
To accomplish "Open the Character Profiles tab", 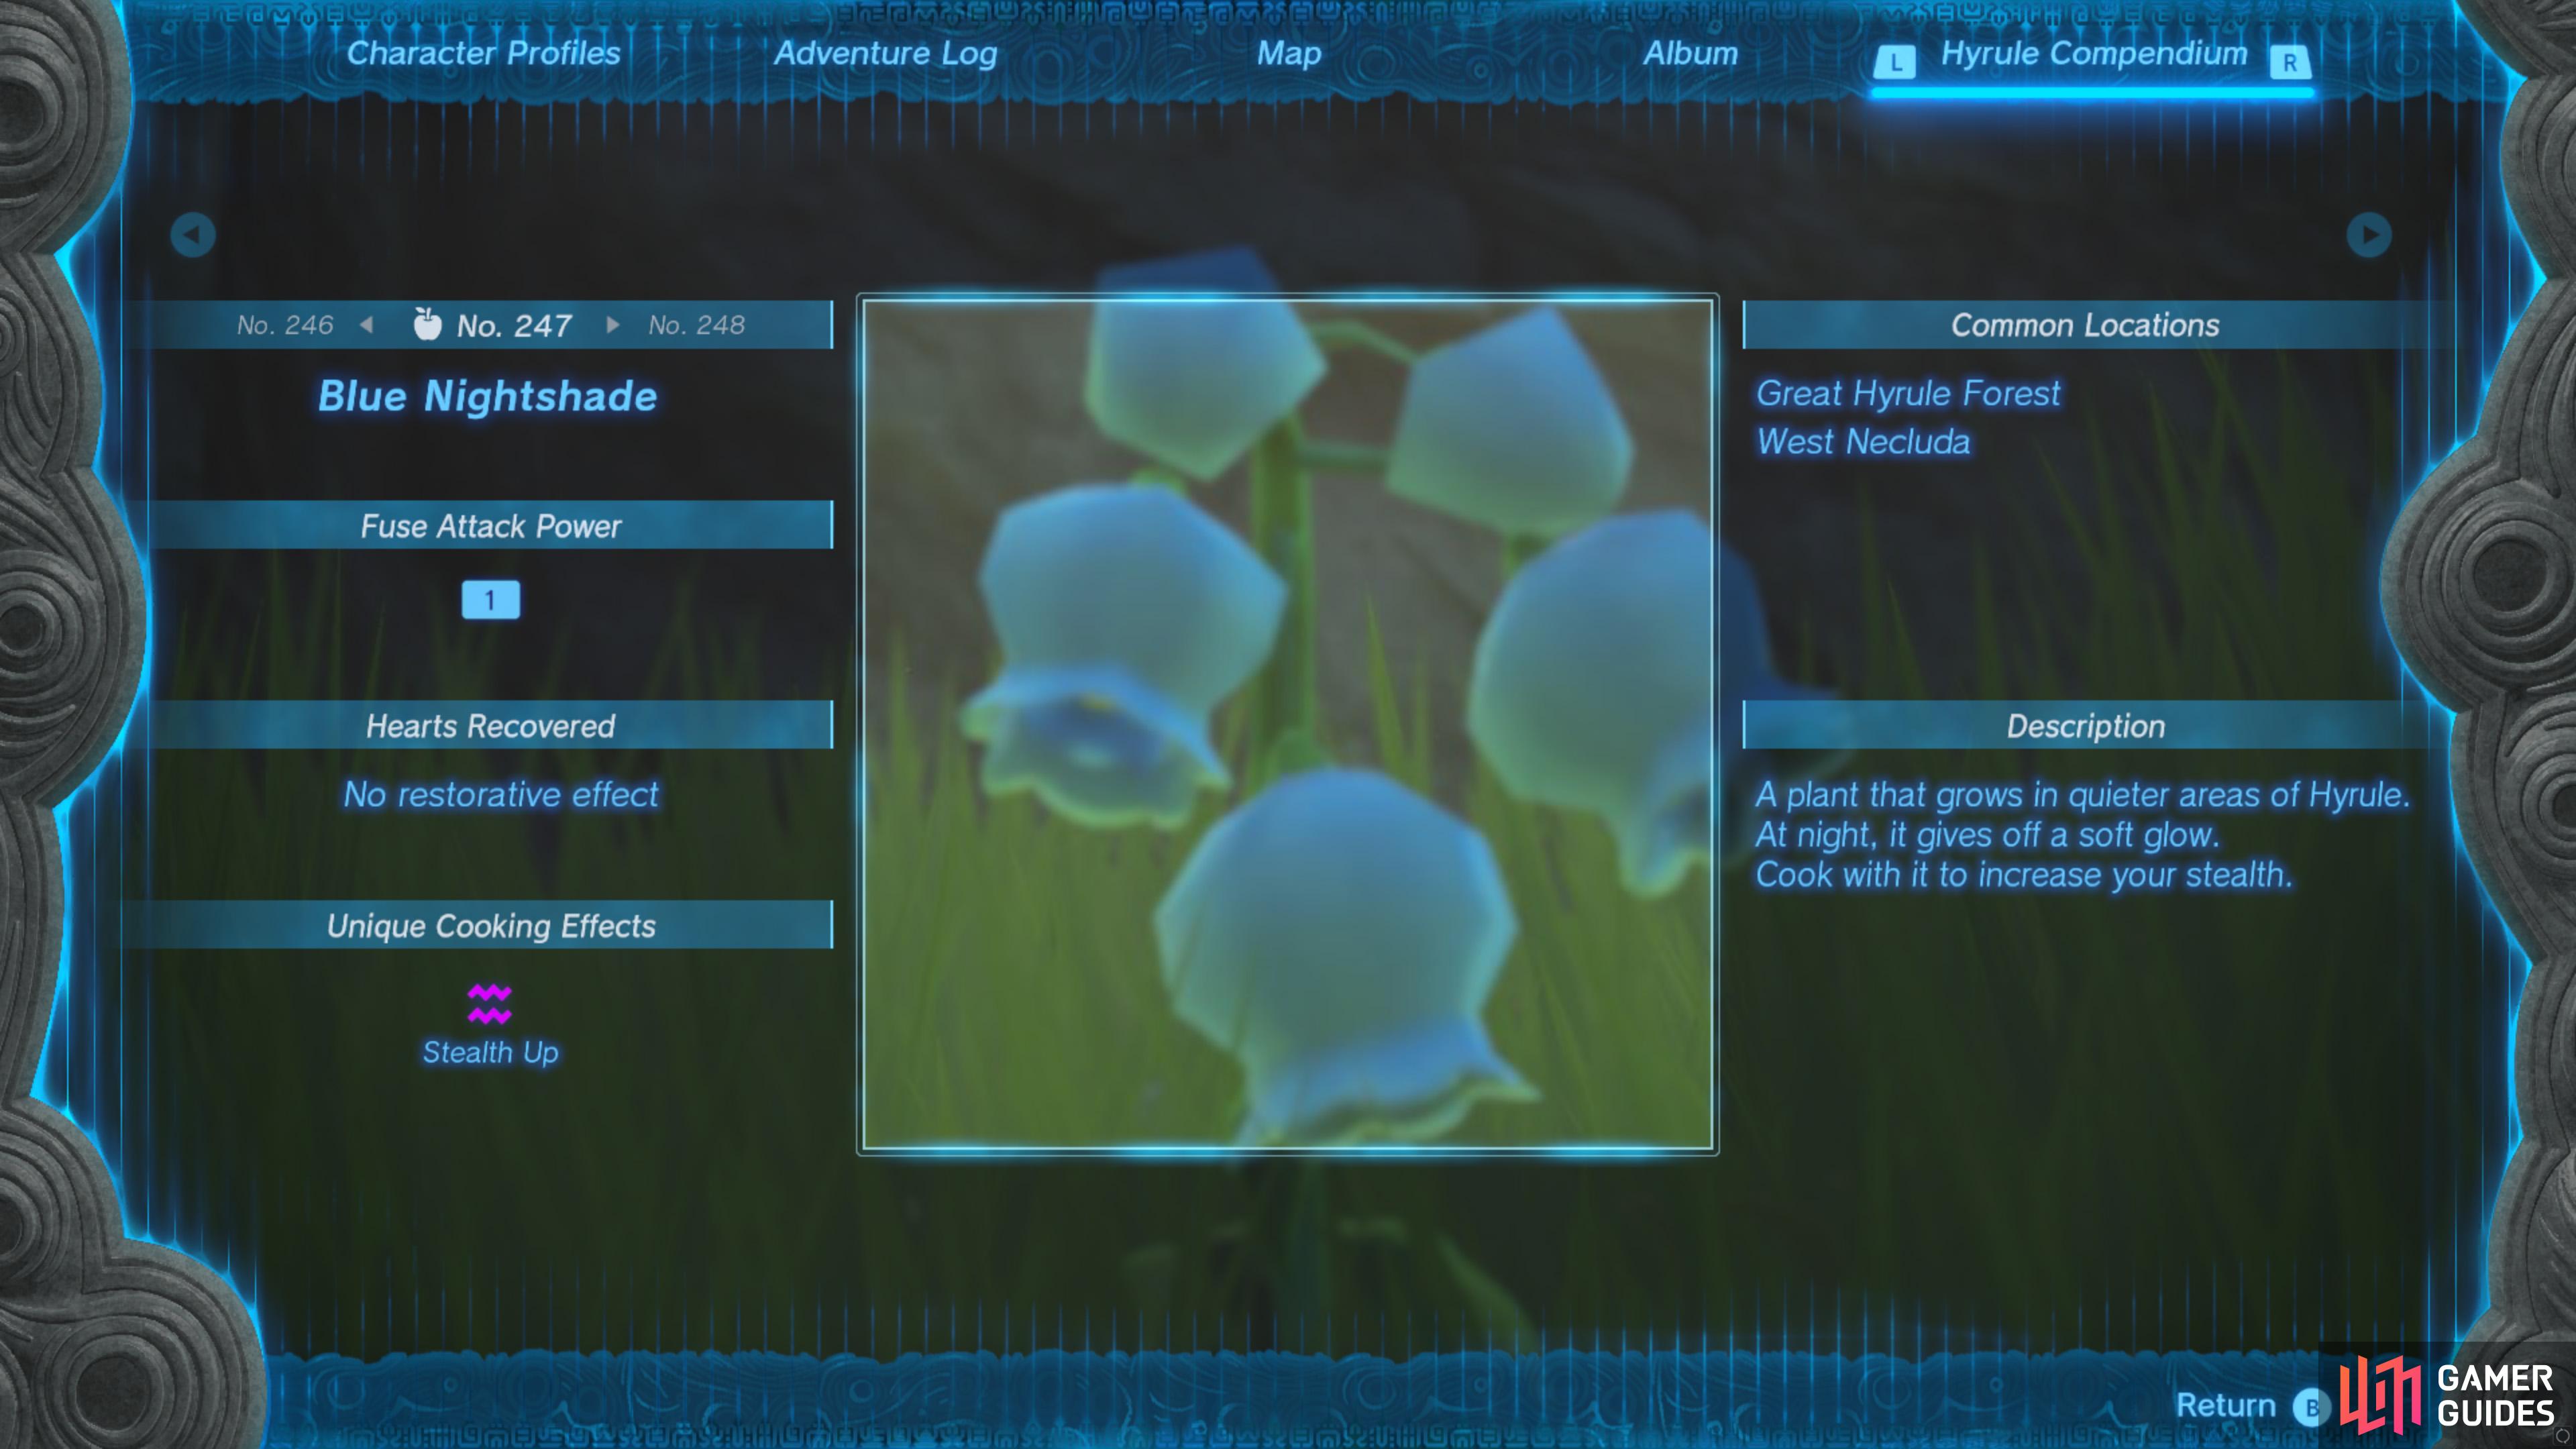I will pyautogui.click(x=483, y=53).
